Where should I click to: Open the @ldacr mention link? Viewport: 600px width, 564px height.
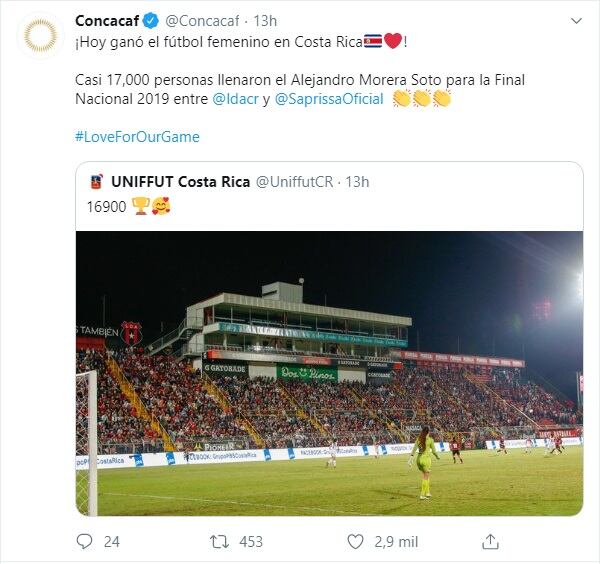[235, 99]
